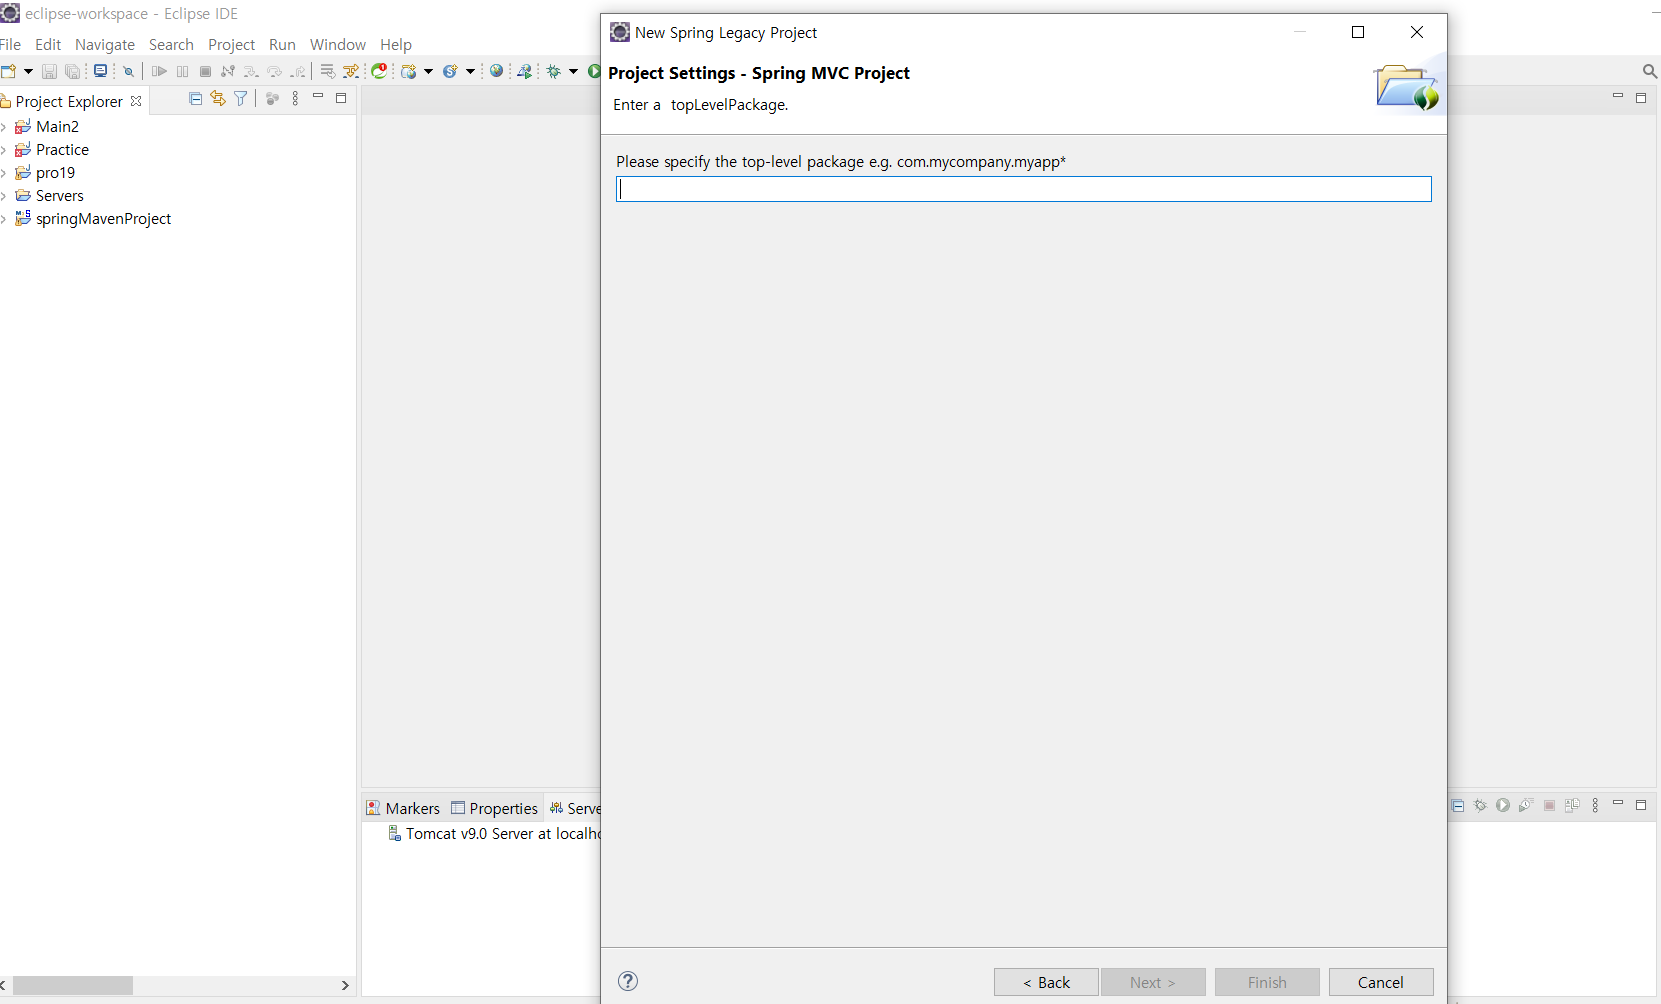Click the Resume debug icon
The image size is (1661, 1004).
159,71
